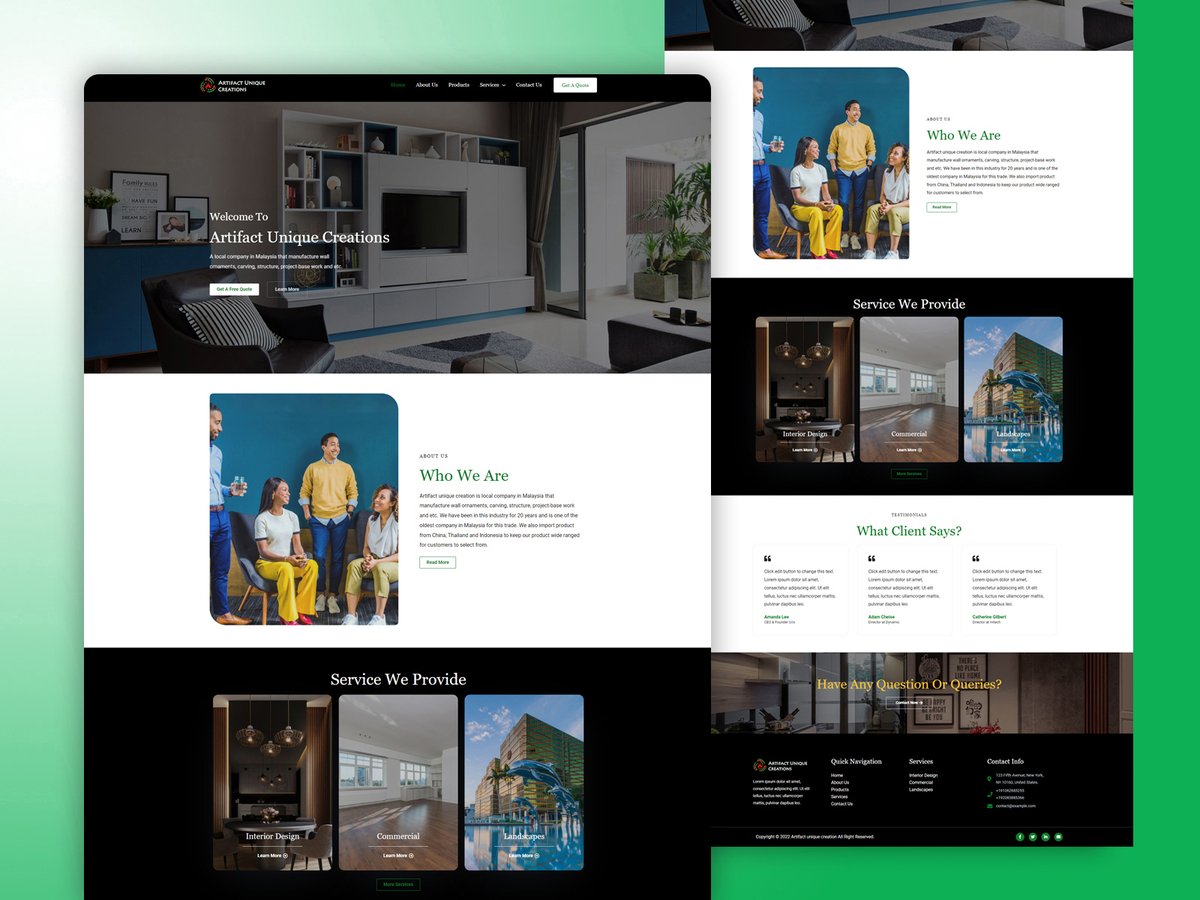Click Learn More under Commercial, left page
Image resolution: width=1200 pixels, height=900 pixels.
click(x=398, y=856)
